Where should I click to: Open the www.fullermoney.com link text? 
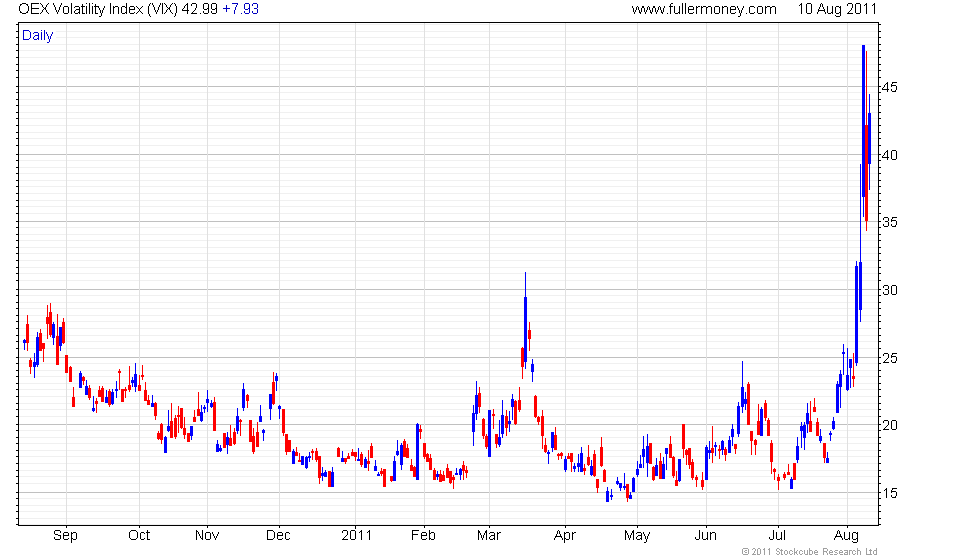[704, 9]
